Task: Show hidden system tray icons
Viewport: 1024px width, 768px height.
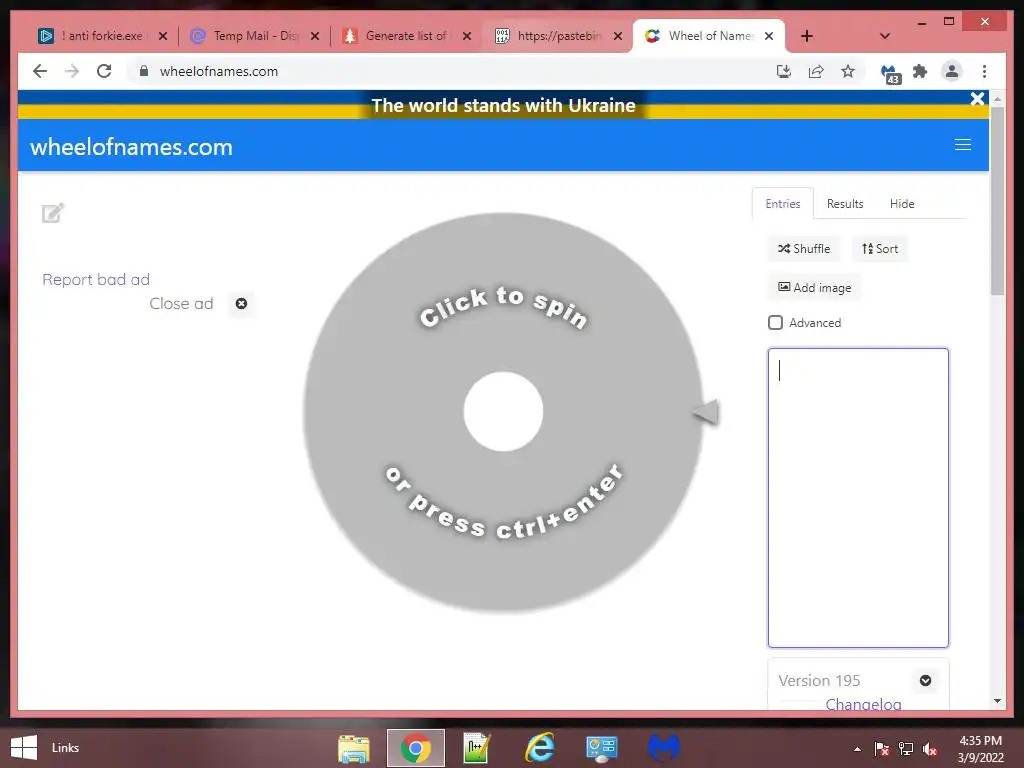Action: coord(857,749)
